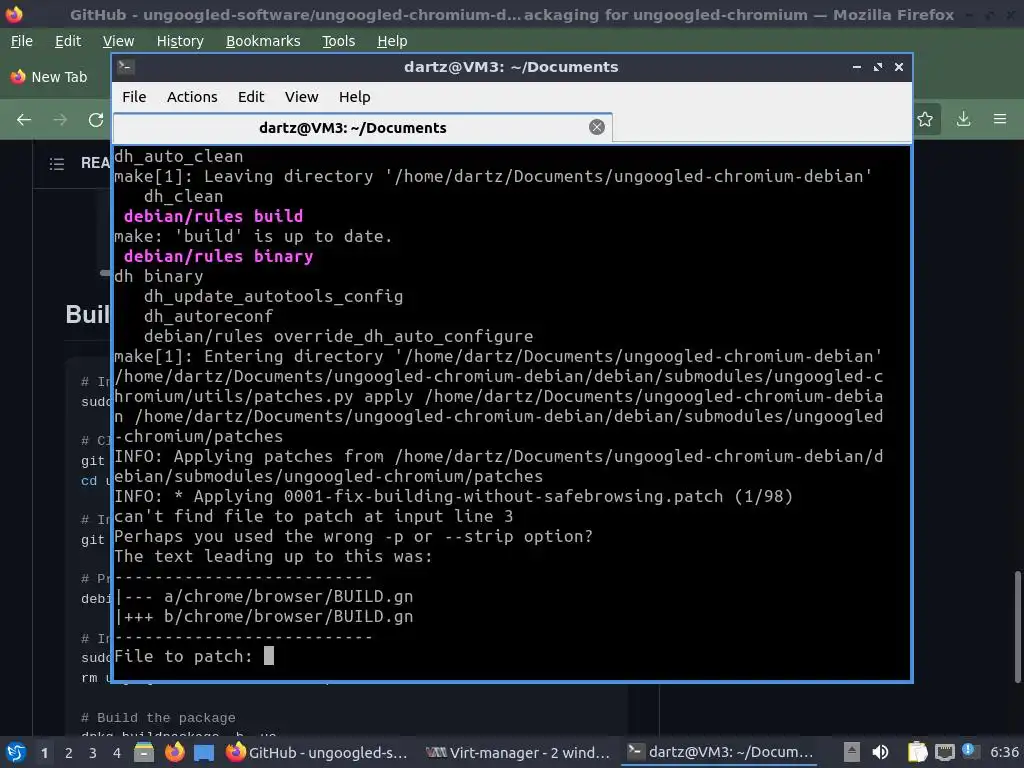This screenshot has width=1024, height=768.
Task: Click the removable media eject tray icon
Action: (x=851, y=752)
